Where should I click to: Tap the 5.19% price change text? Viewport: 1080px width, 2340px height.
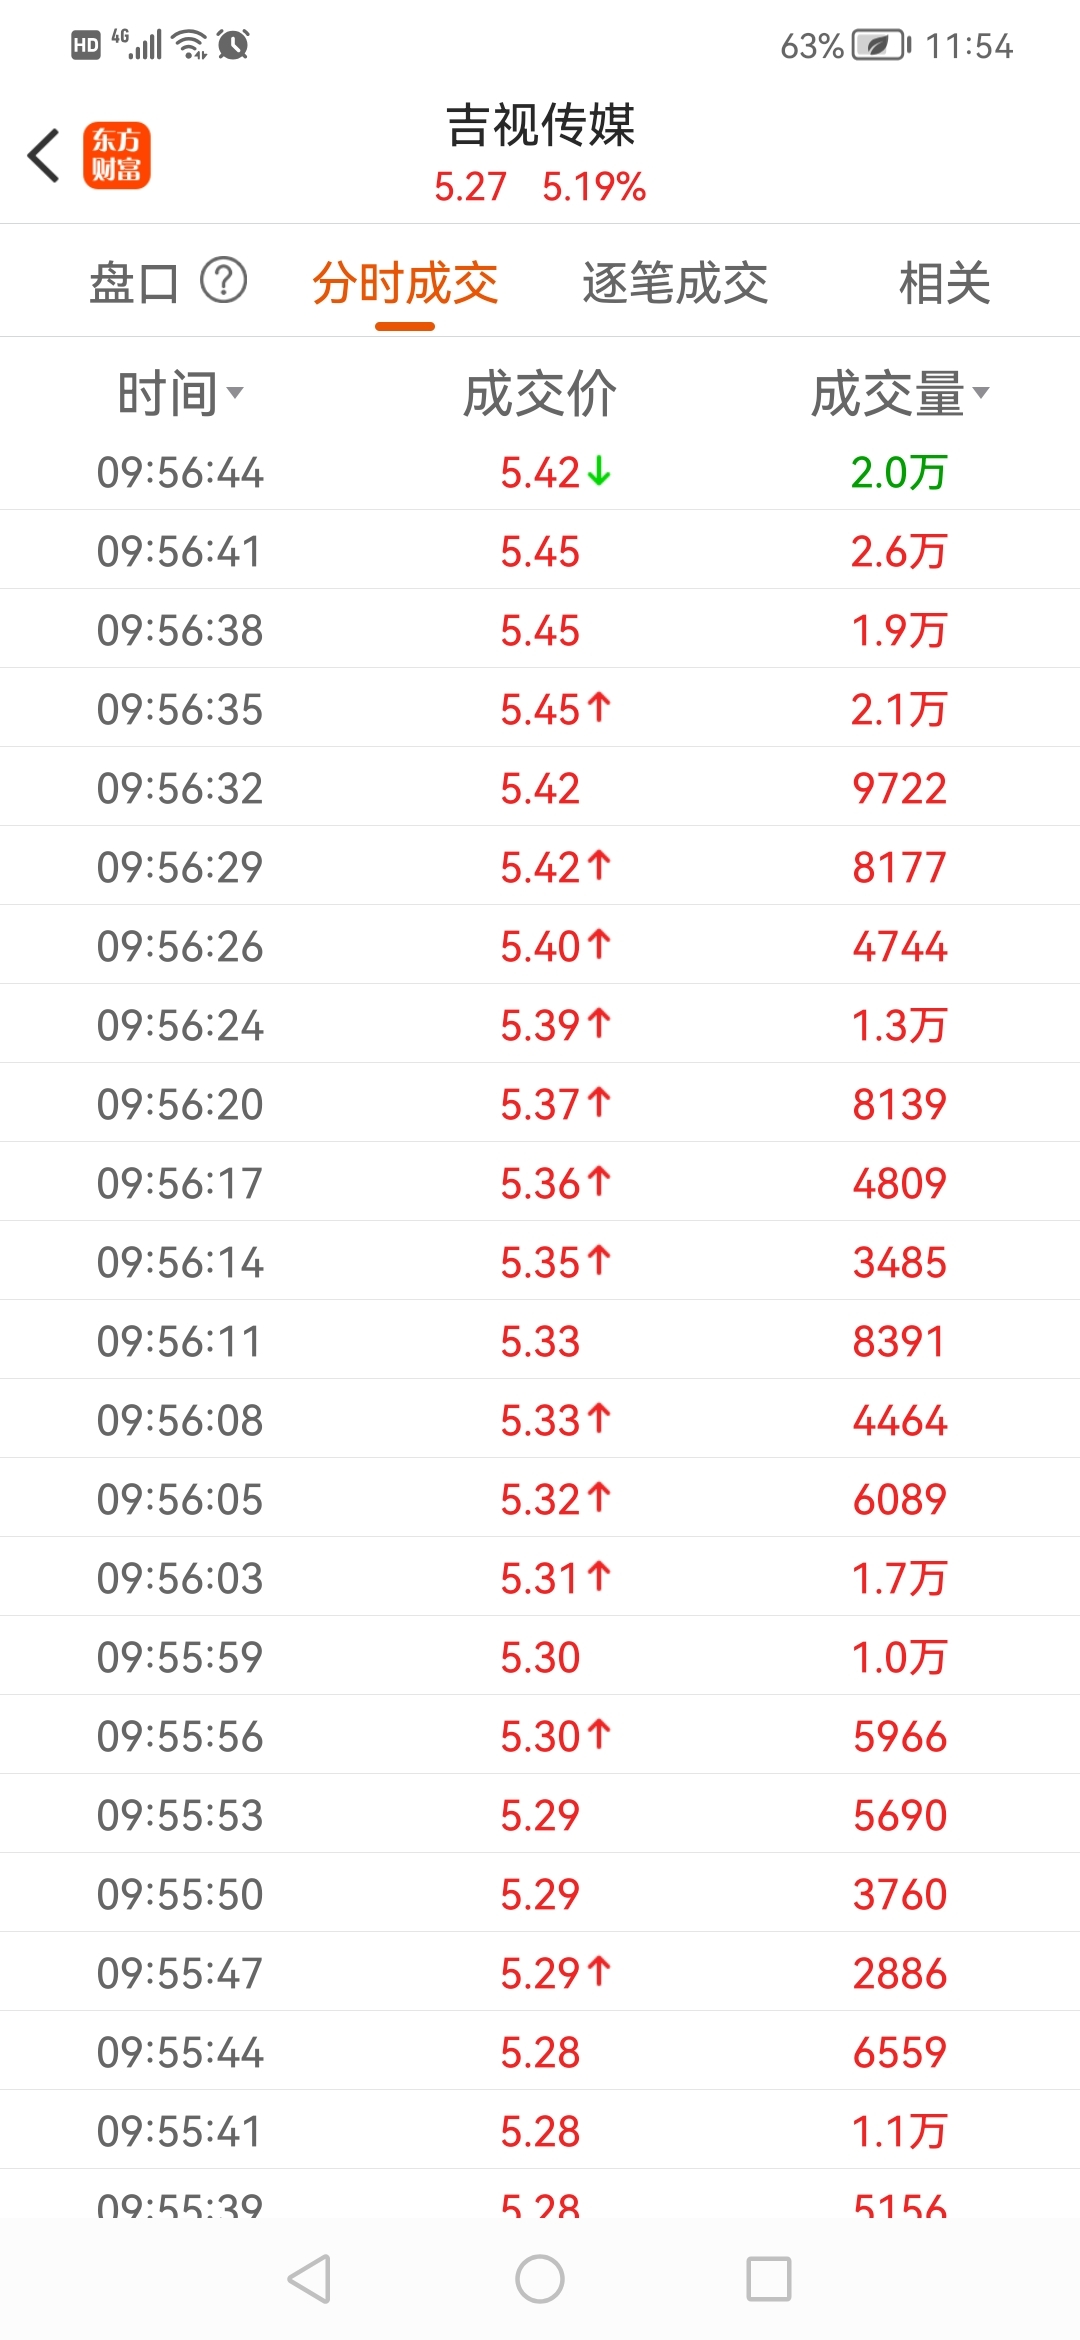[594, 187]
